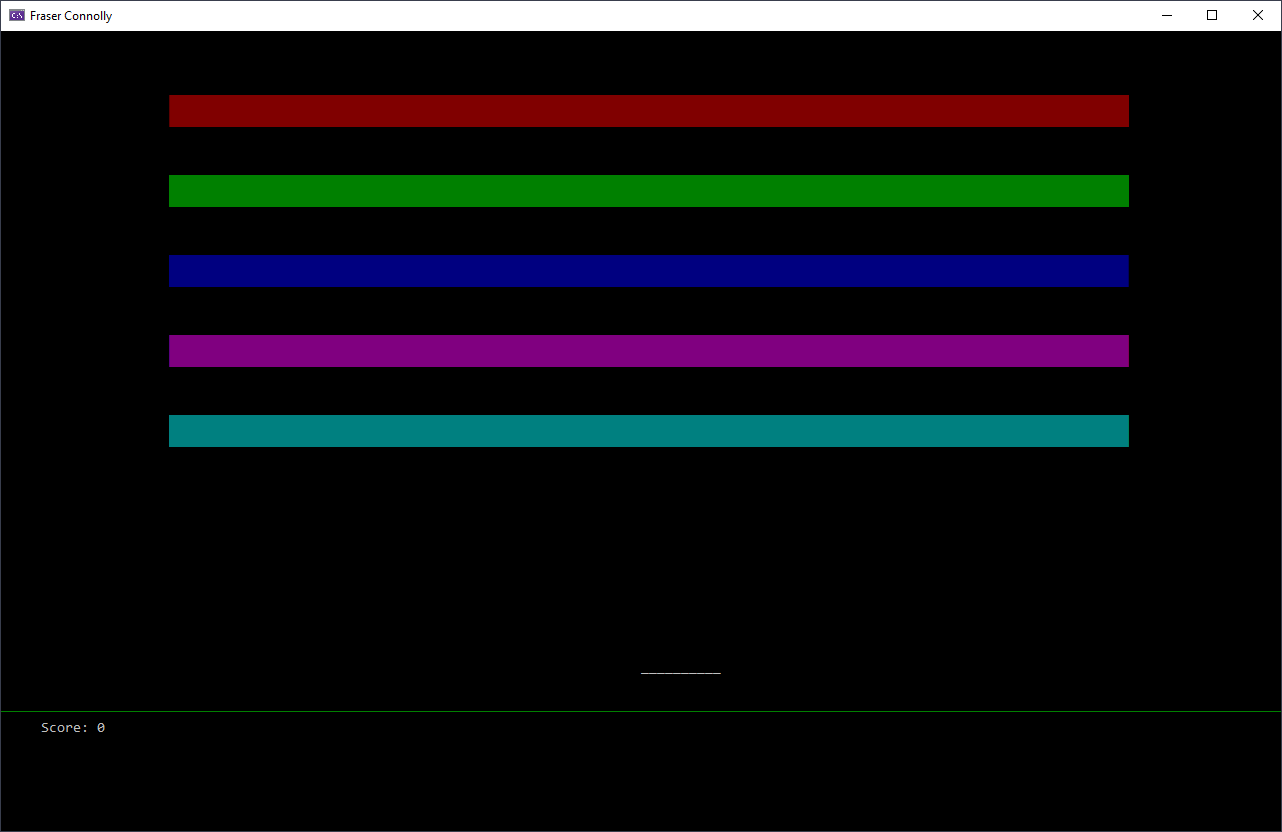The image size is (1282, 832).
Task: Click the white paddle line
Action: (x=680, y=673)
